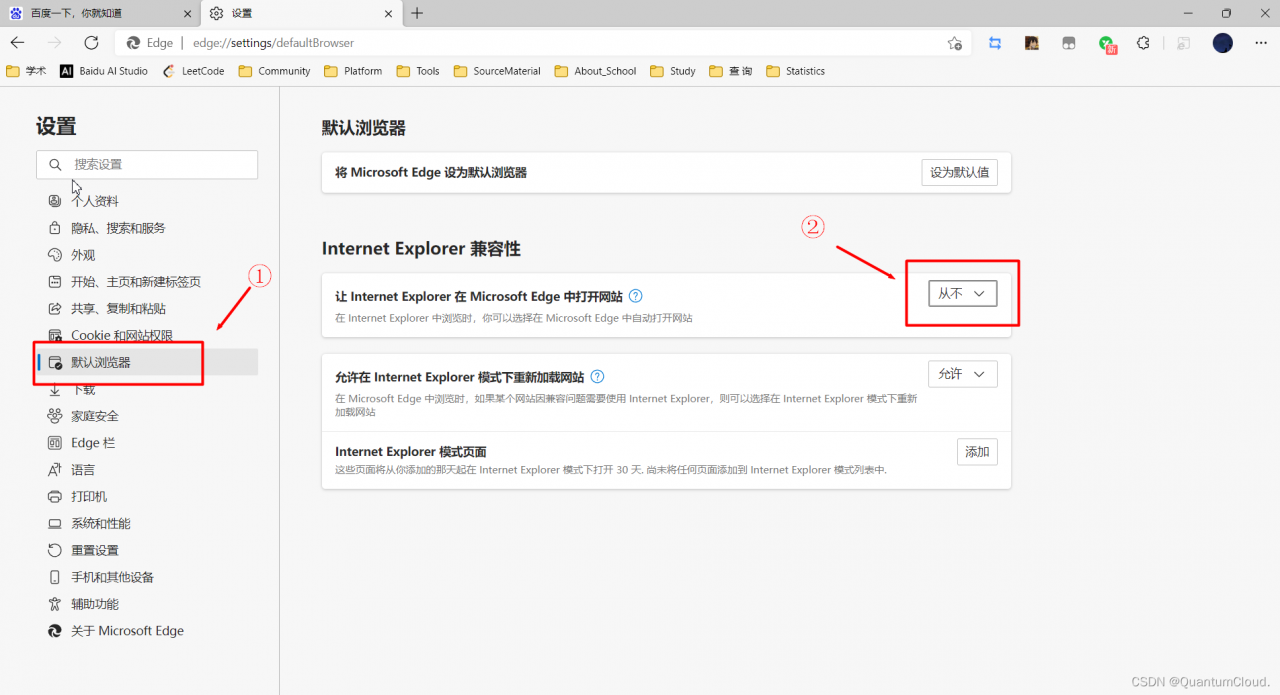
Task: Click the Internet Explorer mode toolbar icon
Action: pyautogui.click(x=1184, y=43)
